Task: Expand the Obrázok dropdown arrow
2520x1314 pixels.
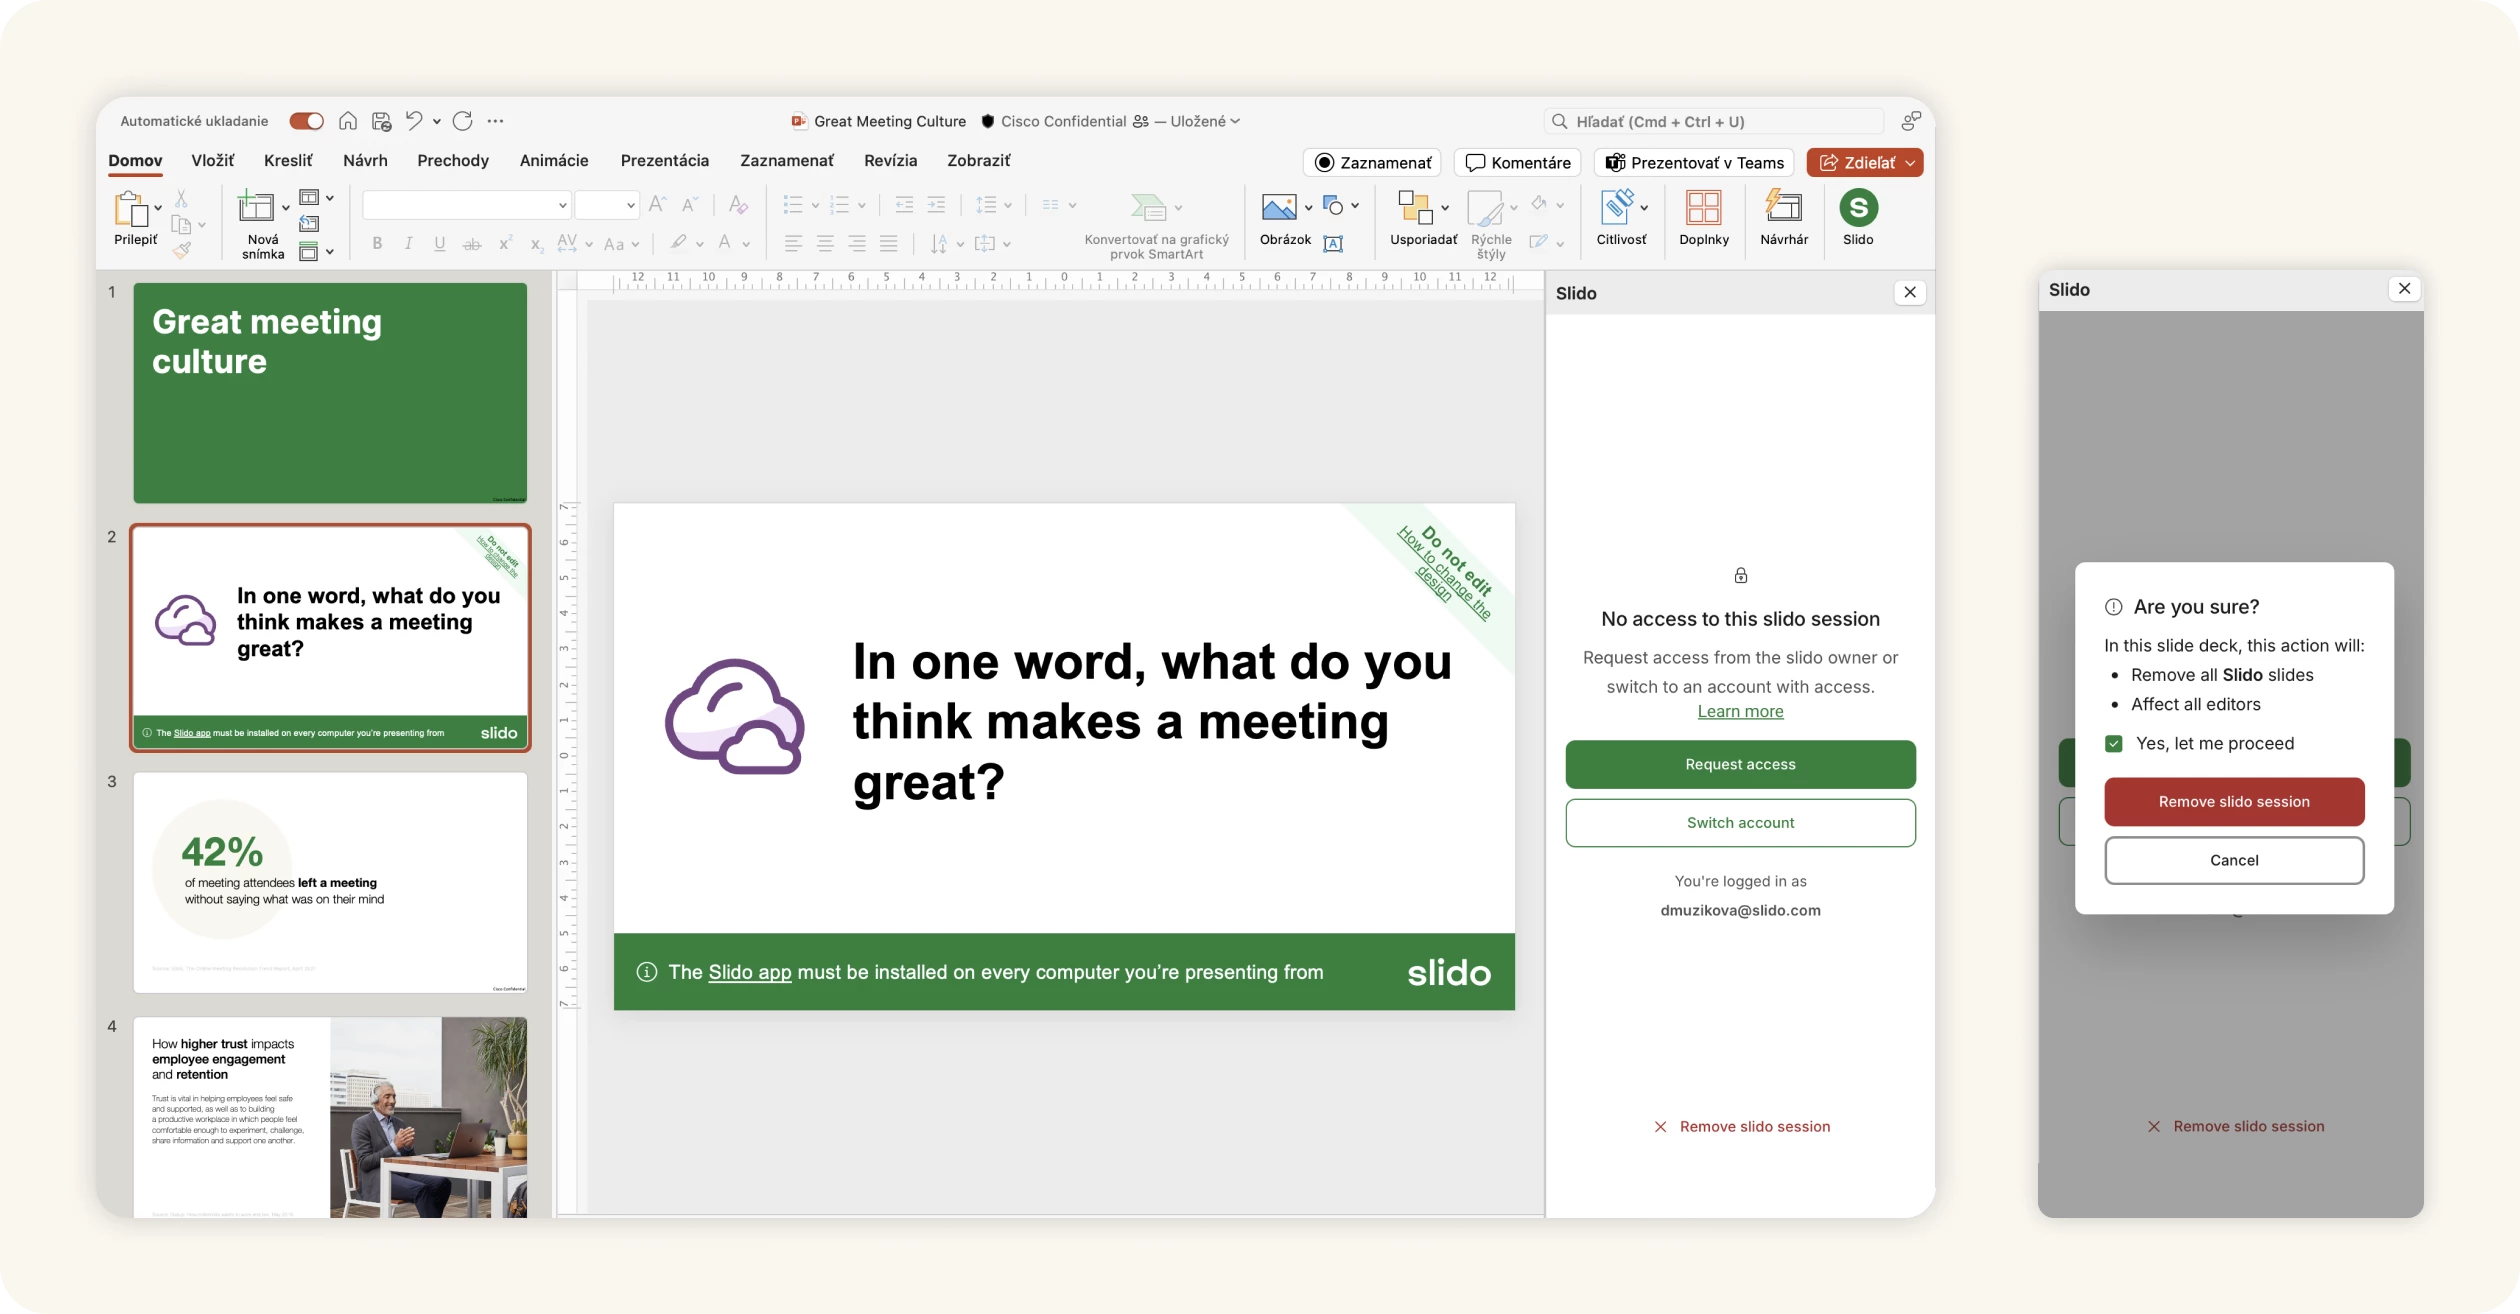Action: click(x=1308, y=208)
